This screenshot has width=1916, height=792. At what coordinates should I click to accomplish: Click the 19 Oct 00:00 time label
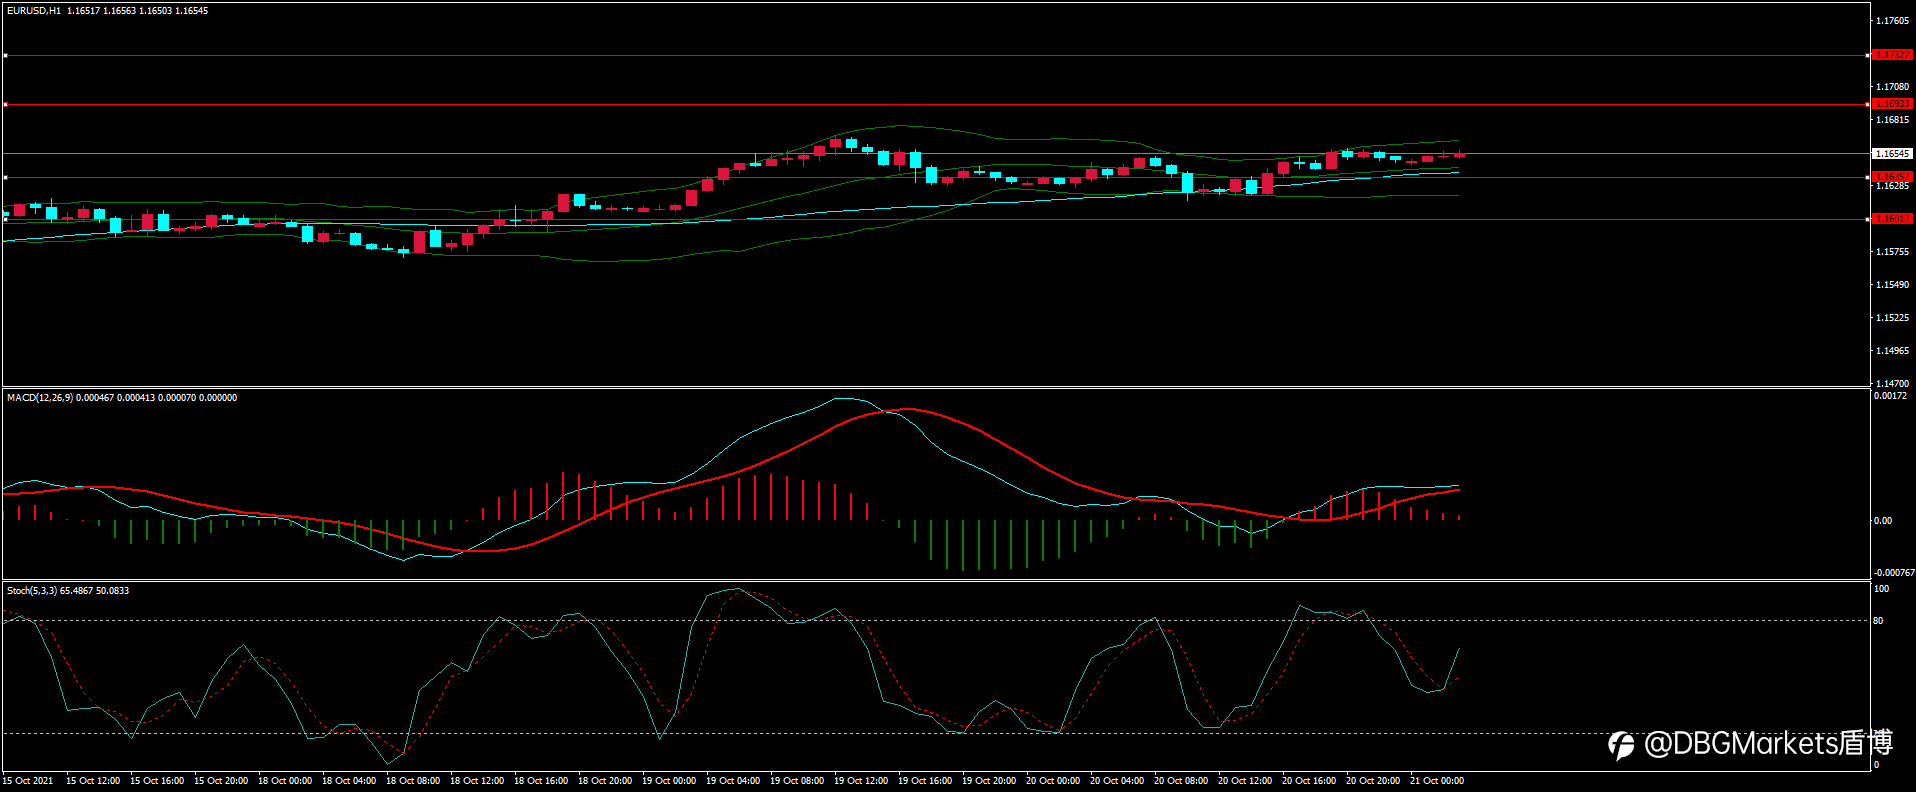(x=669, y=781)
